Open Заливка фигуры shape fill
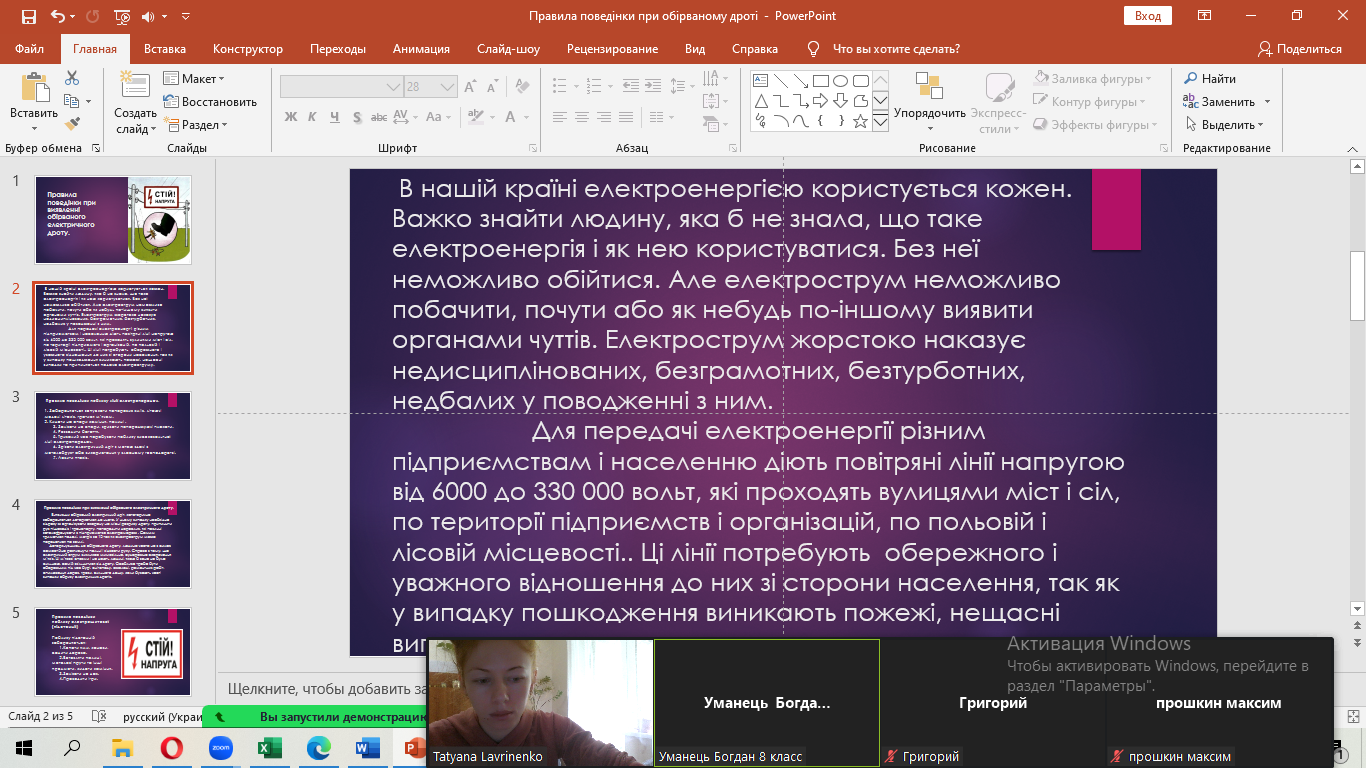This screenshot has height=768, width=1366. tap(1093, 79)
